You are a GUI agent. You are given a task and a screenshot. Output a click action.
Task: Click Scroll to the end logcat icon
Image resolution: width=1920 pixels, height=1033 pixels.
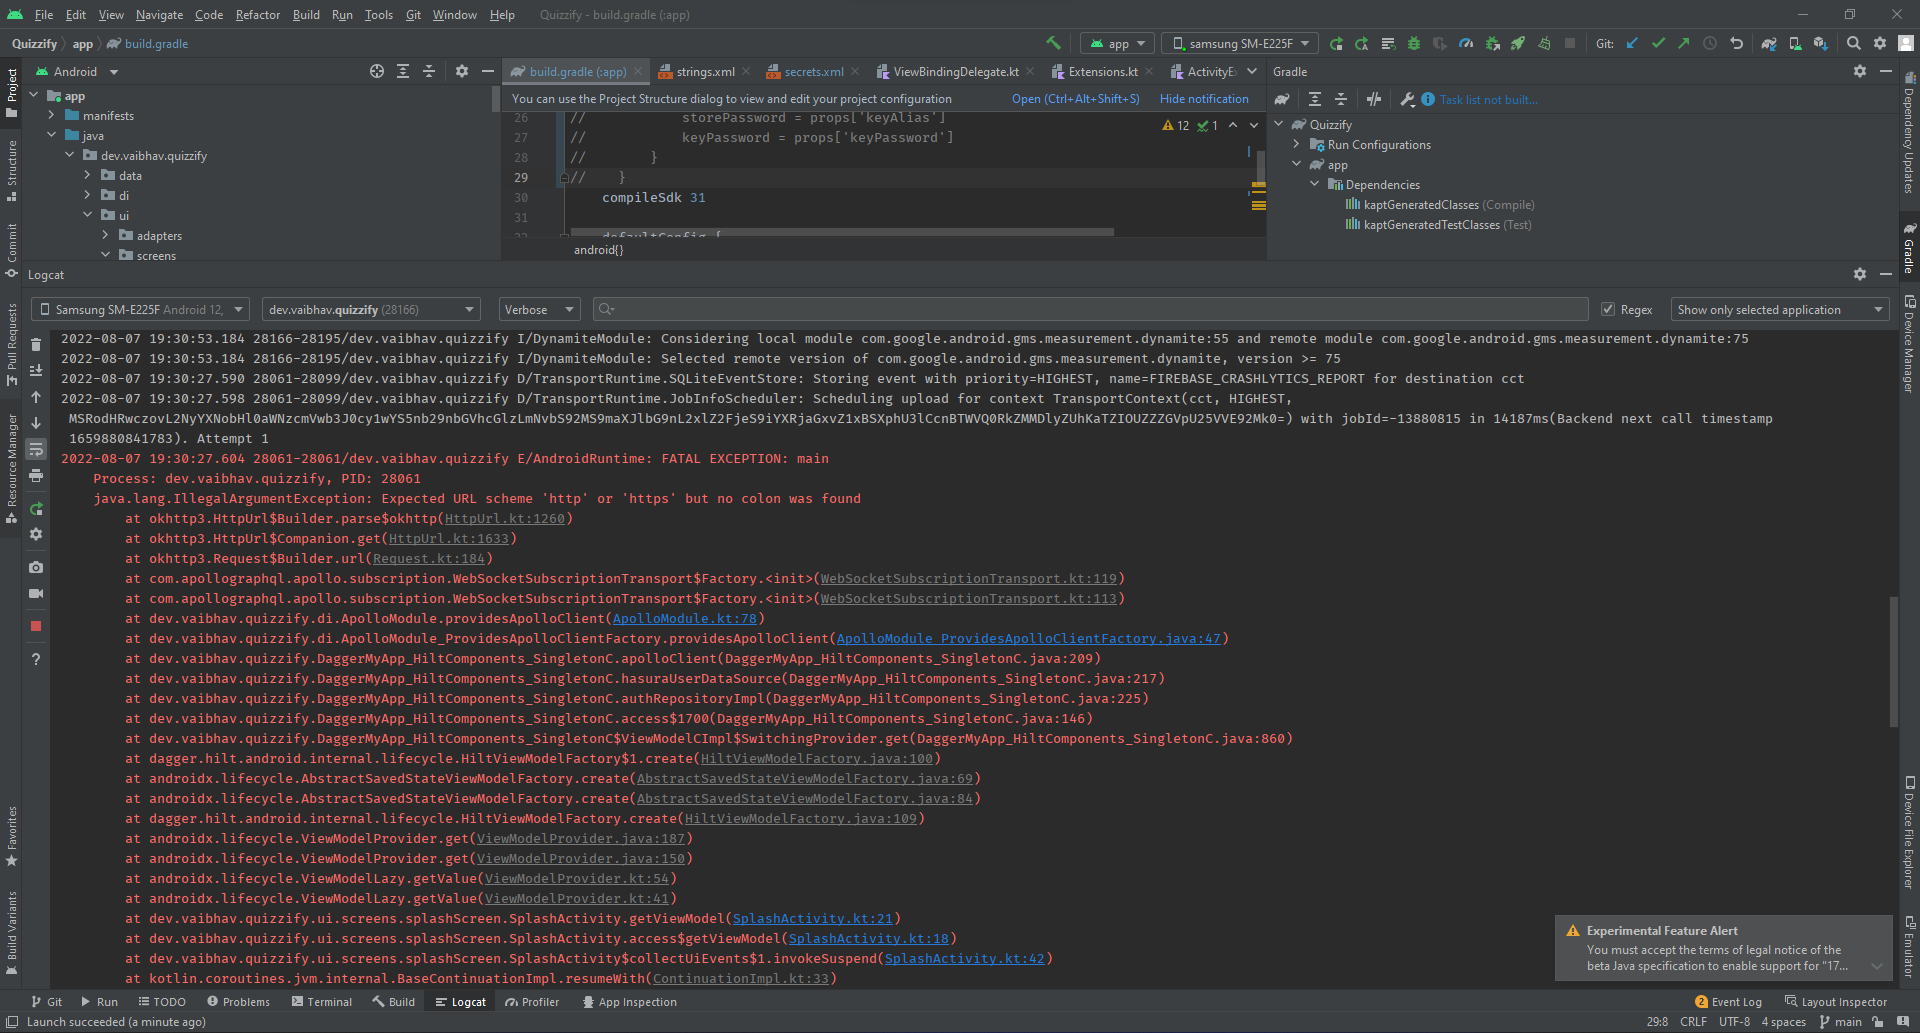[x=36, y=370]
